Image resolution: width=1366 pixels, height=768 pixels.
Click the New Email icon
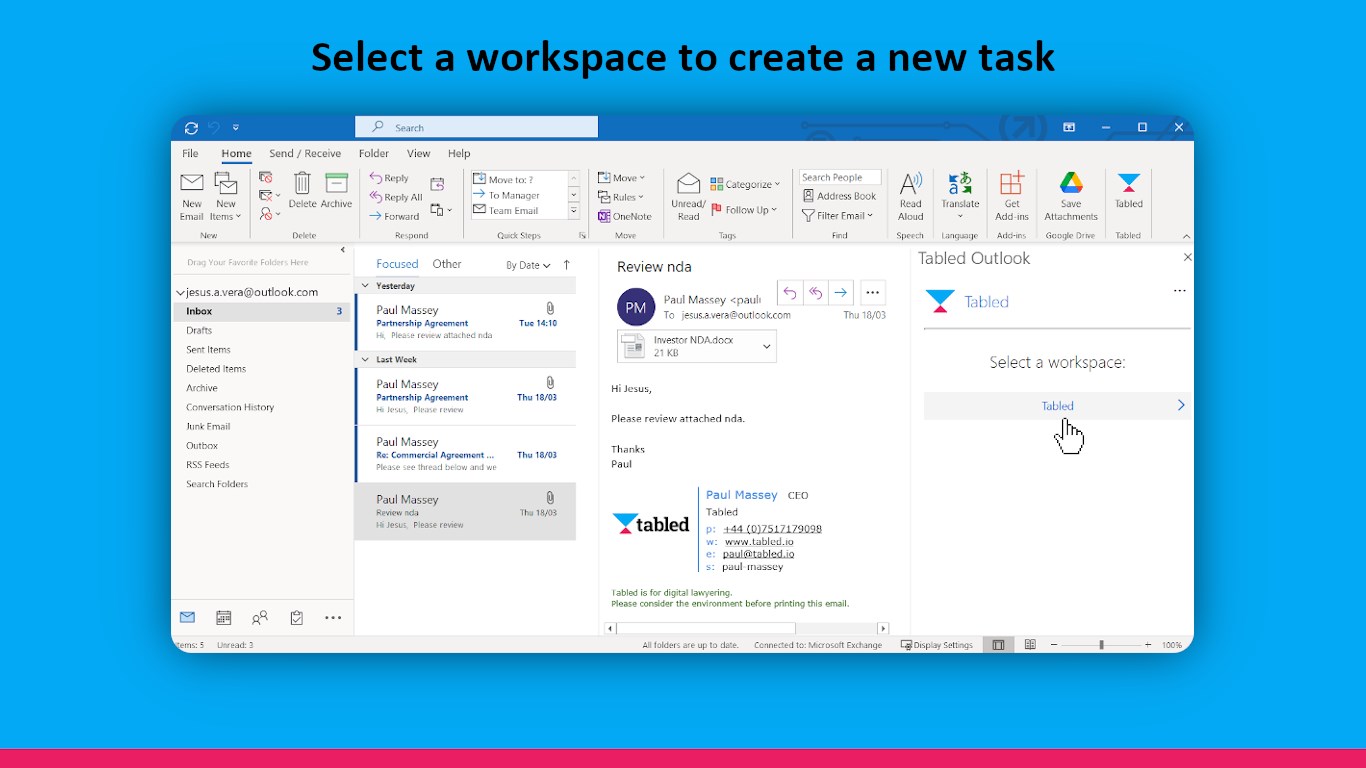tap(191, 184)
